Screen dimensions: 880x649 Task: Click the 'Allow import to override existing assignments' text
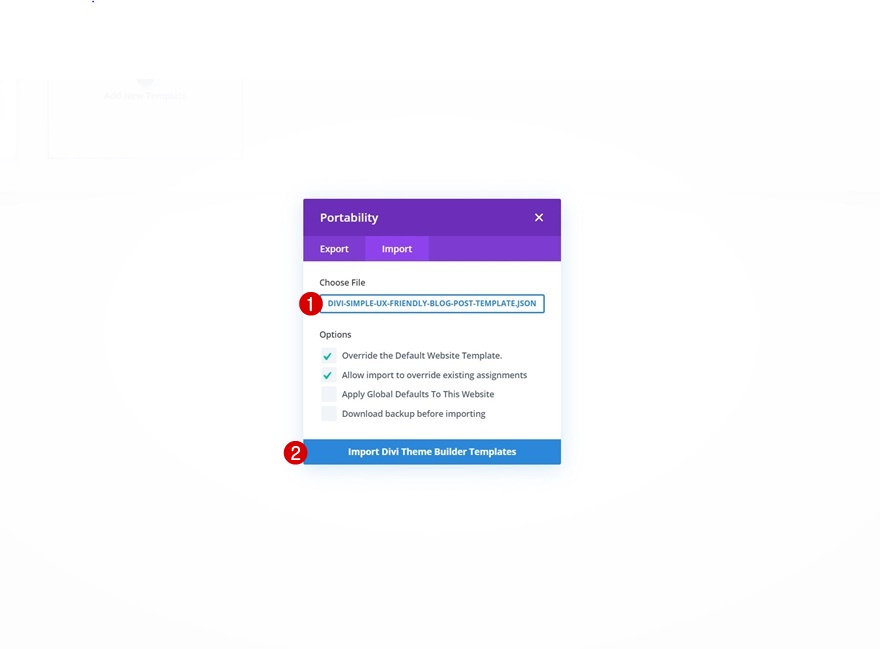[x=434, y=375]
